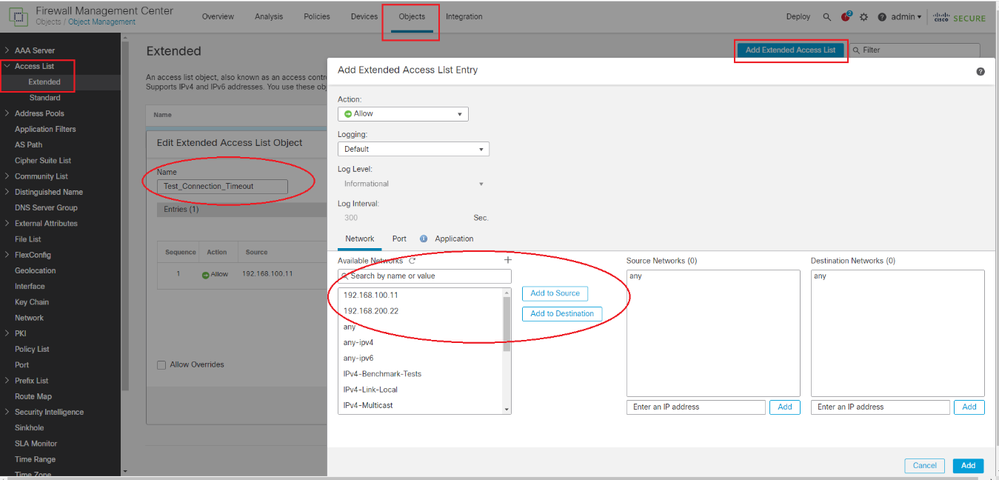Open SLA Monitor in sidebar

click(36, 444)
